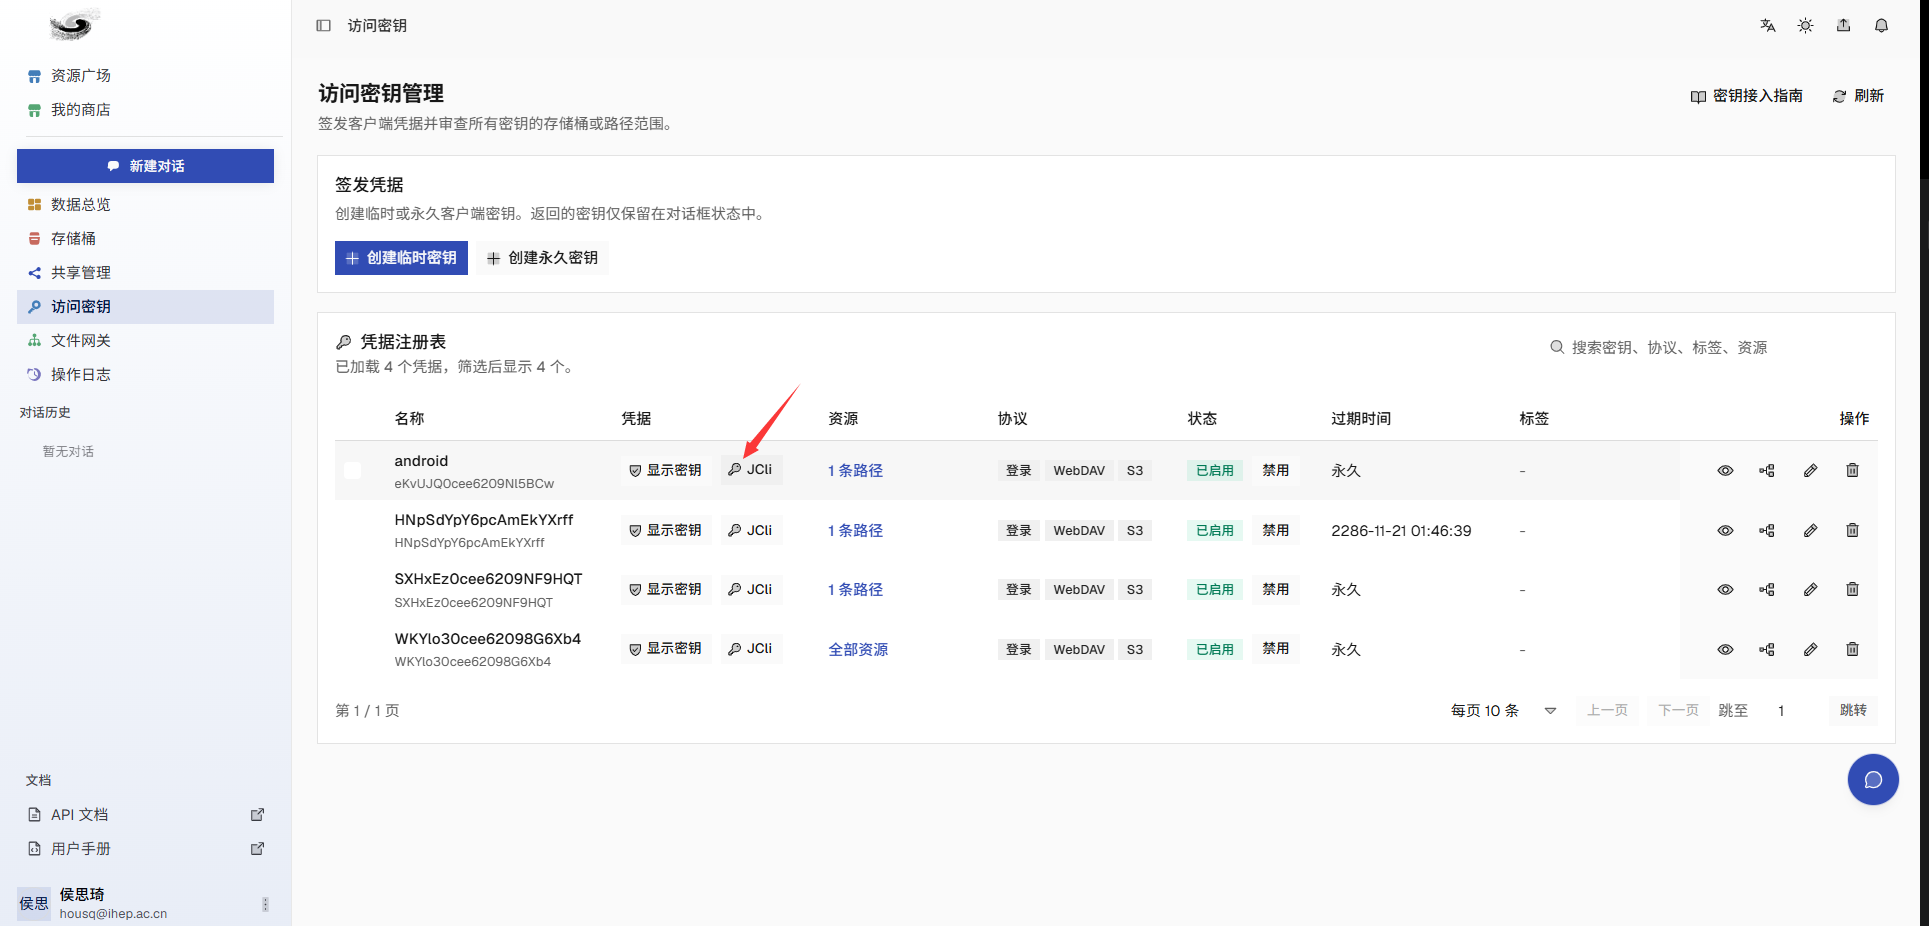Delete the WKYlo30cee62098G6Xb4 key
This screenshot has height=926, width=1929.
pyautogui.click(x=1852, y=650)
